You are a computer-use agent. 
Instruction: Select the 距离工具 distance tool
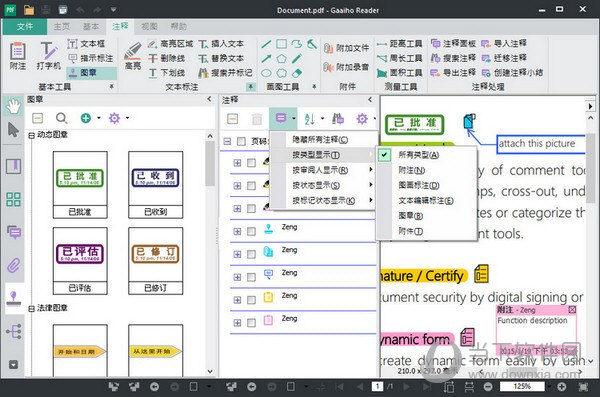(x=399, y=44)
